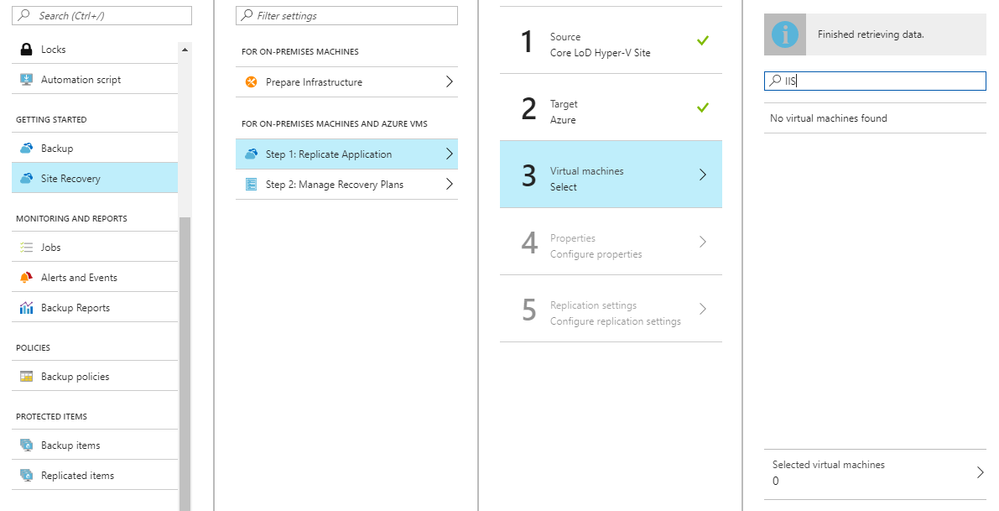Image resolution: width=999 pixels, height=511 pixels.
Task: Select step 1 Source Core LoD Hyper-V Site
Action: pyautogui.click(x=611, y=40)
